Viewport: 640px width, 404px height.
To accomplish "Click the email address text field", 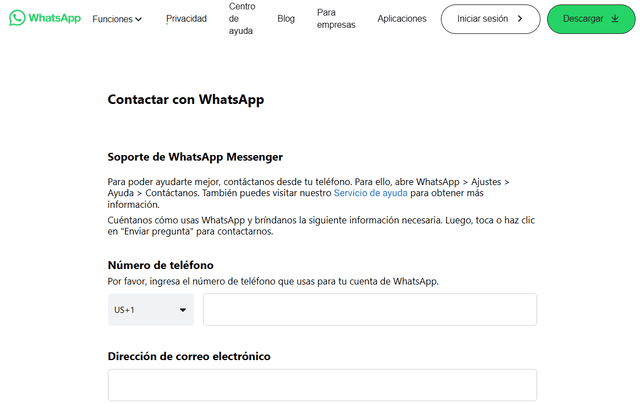I will [x=322, y=385].
